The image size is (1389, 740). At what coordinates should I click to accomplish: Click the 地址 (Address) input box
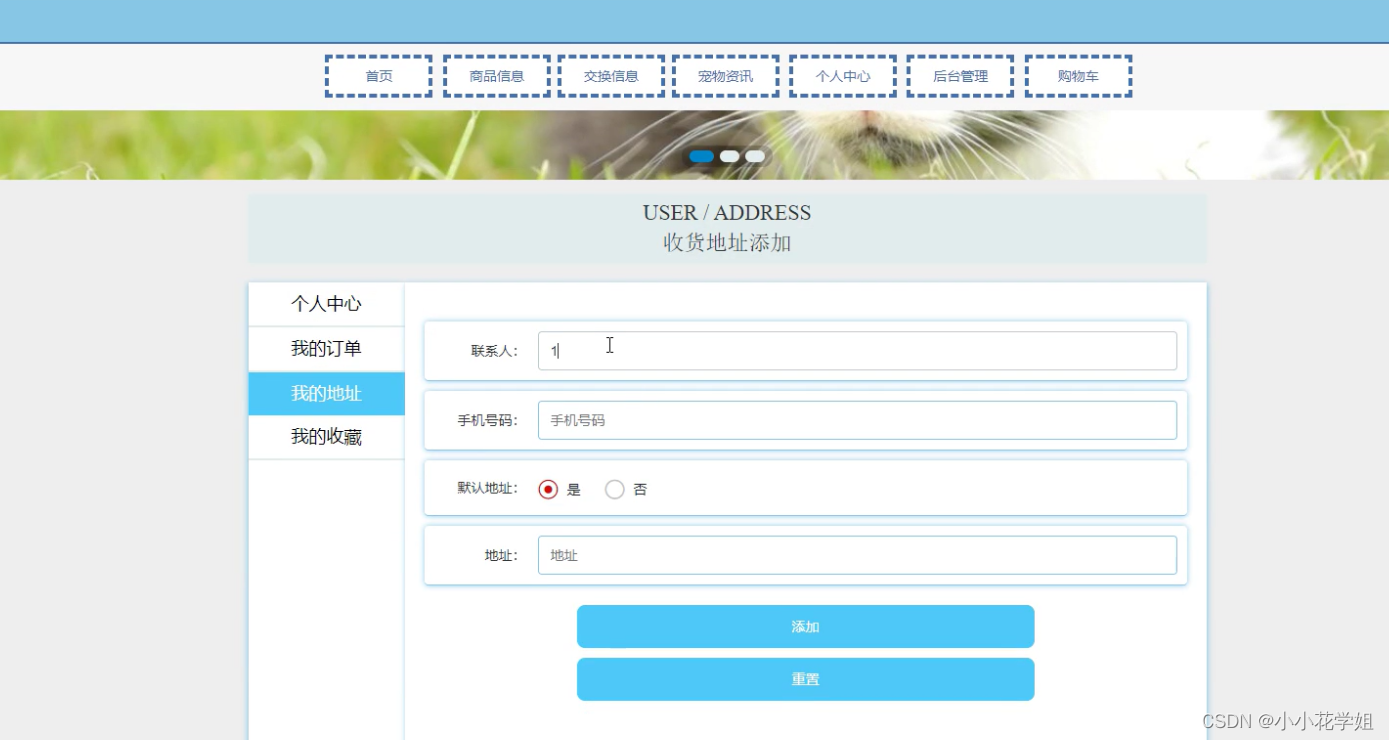click(857, 554)
